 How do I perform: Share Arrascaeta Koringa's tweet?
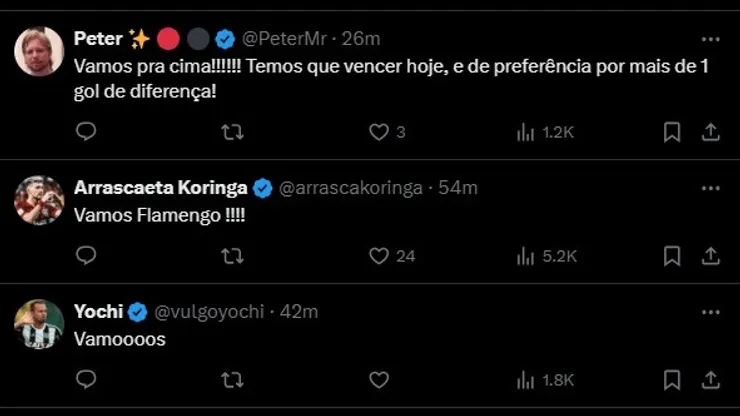[710, 256]
